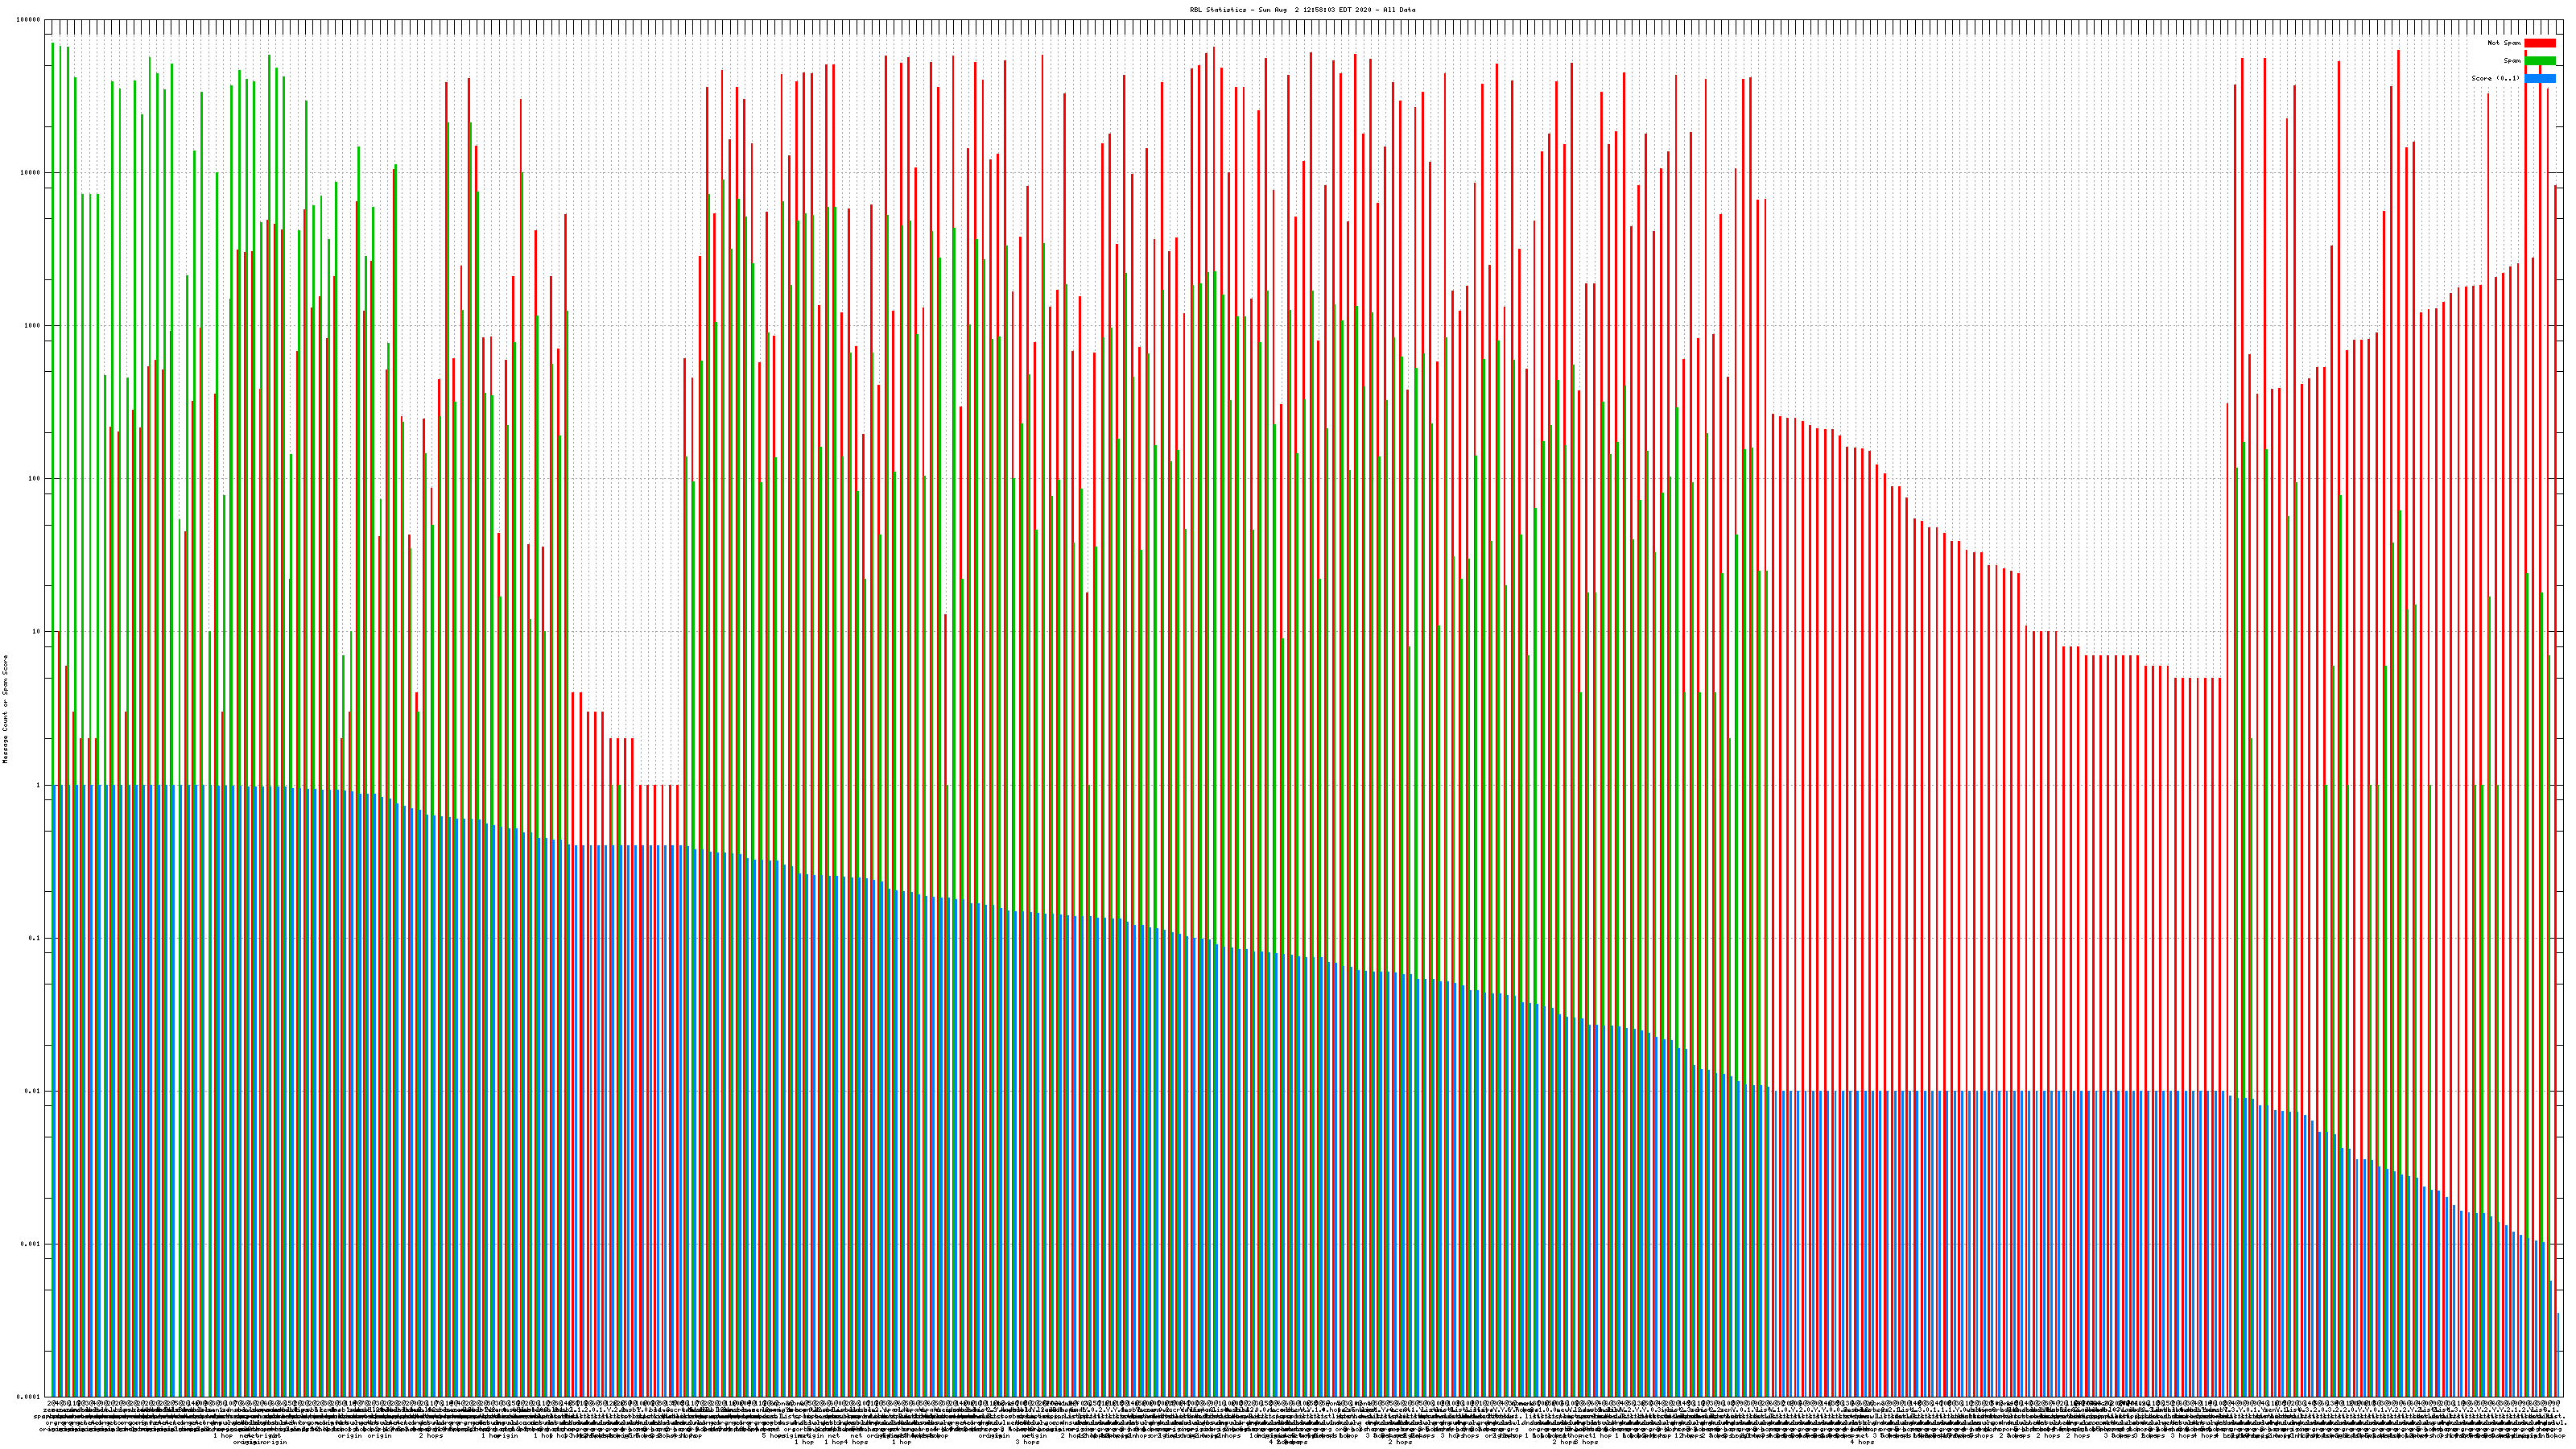
Task: Click the 10000 y-axis tick label
Action: click(31, 173)
